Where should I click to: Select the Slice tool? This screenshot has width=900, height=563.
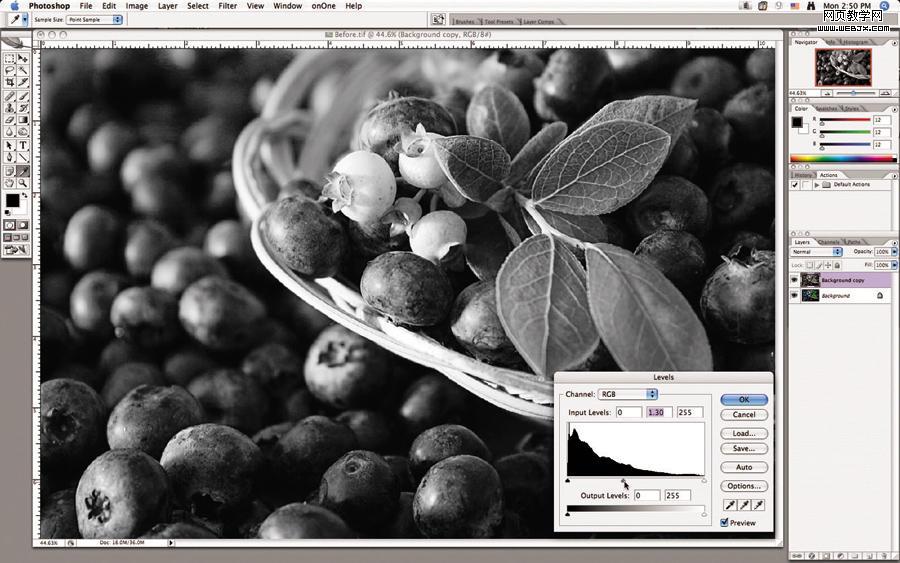tap(22, 82)
